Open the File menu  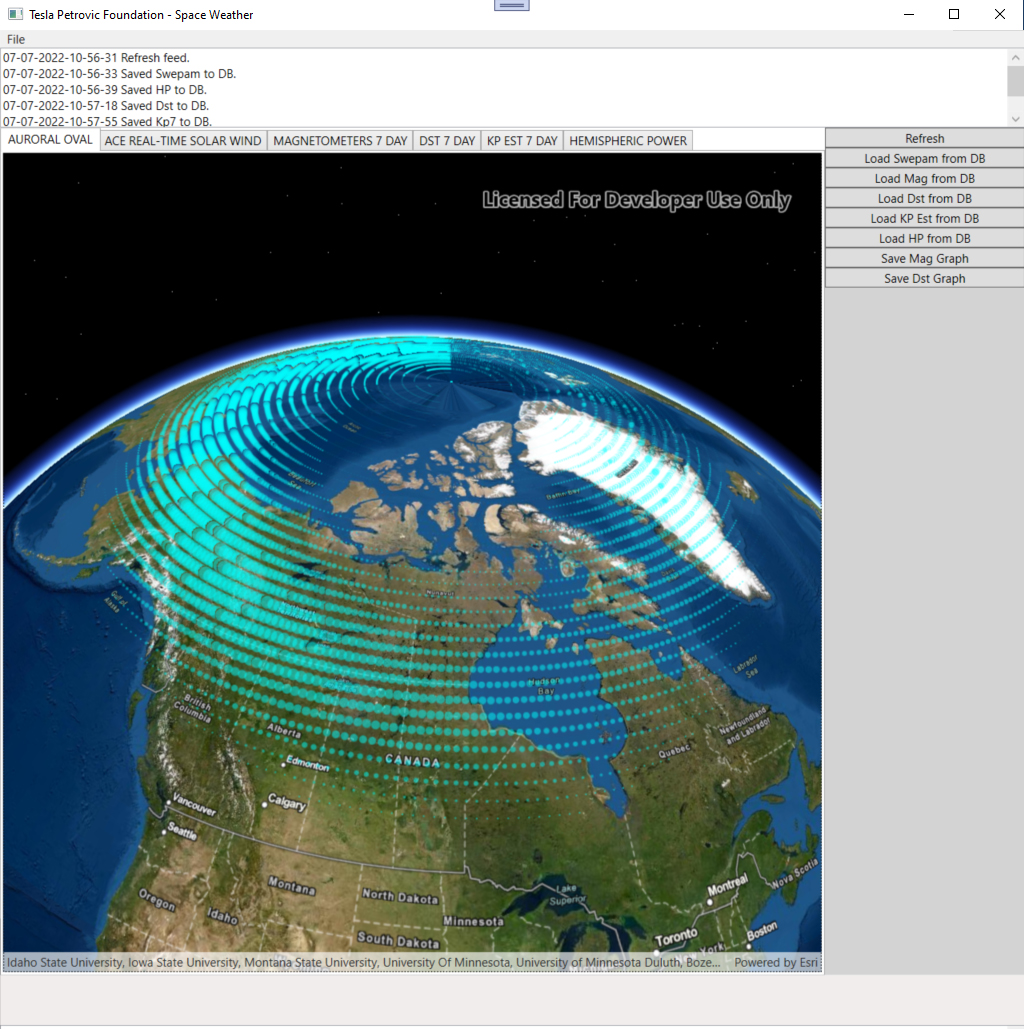click(x=16, y=39)
